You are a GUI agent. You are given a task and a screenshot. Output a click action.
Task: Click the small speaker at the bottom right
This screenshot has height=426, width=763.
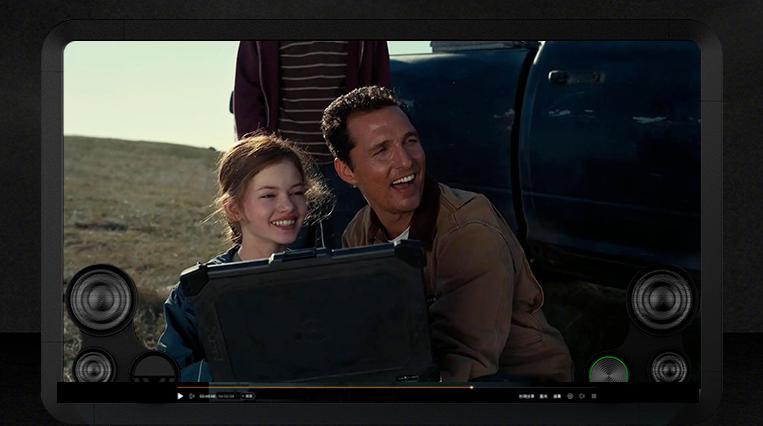(x=668, y=367)
